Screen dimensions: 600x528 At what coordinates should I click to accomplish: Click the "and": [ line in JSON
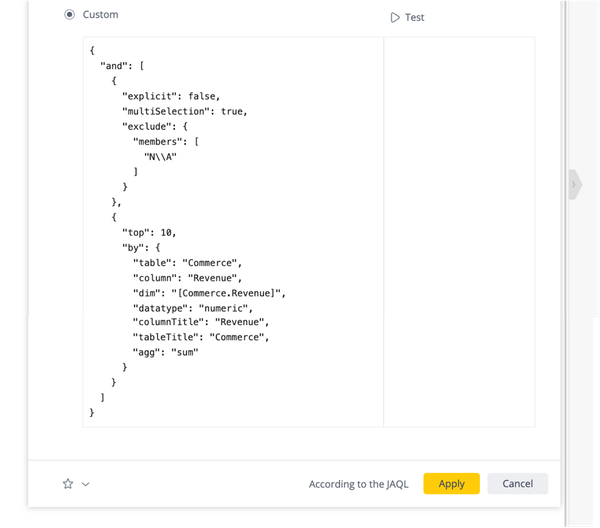coord(122,66)
